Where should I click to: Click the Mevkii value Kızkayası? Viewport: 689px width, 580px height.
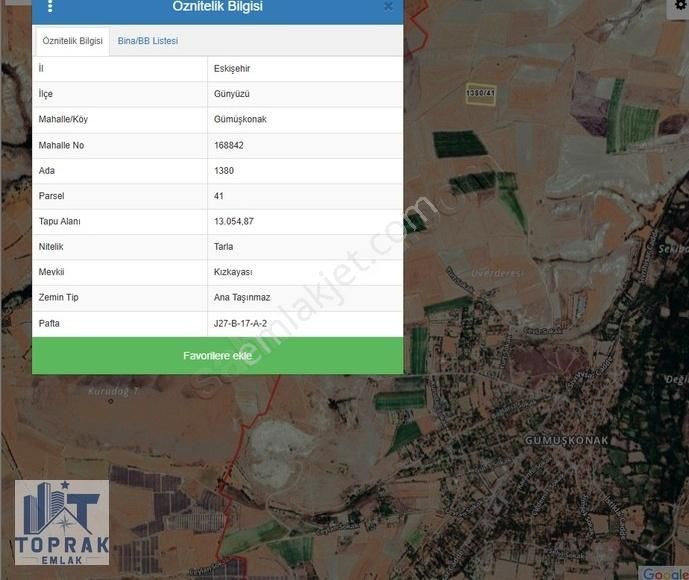(x=233, y=272)
